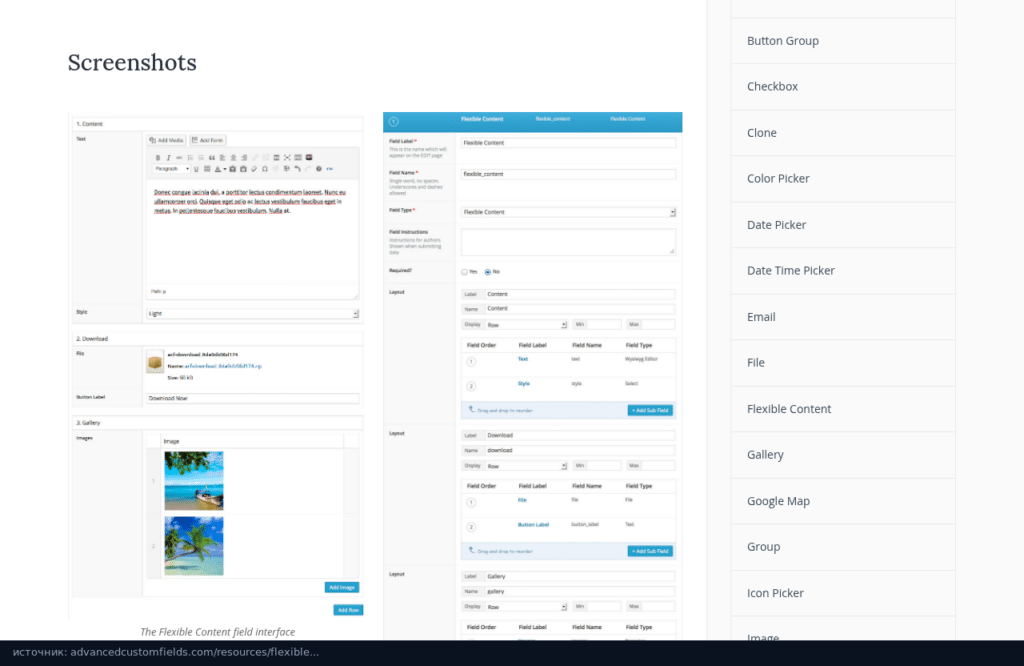The height and width of the screenshot is (666, 1024).
Task: Click the 'The Flexible Content field interface' caption
Action: tap(217, 632)
